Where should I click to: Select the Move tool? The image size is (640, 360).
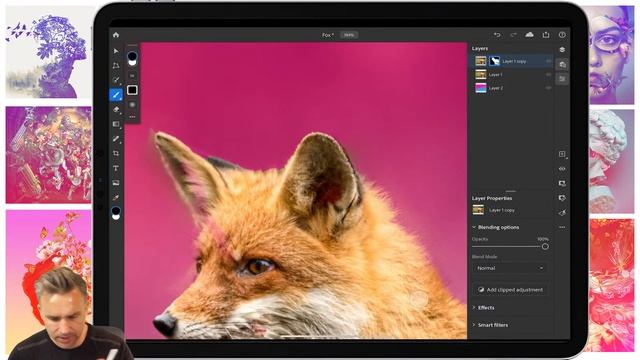click(x=116, y=51)
